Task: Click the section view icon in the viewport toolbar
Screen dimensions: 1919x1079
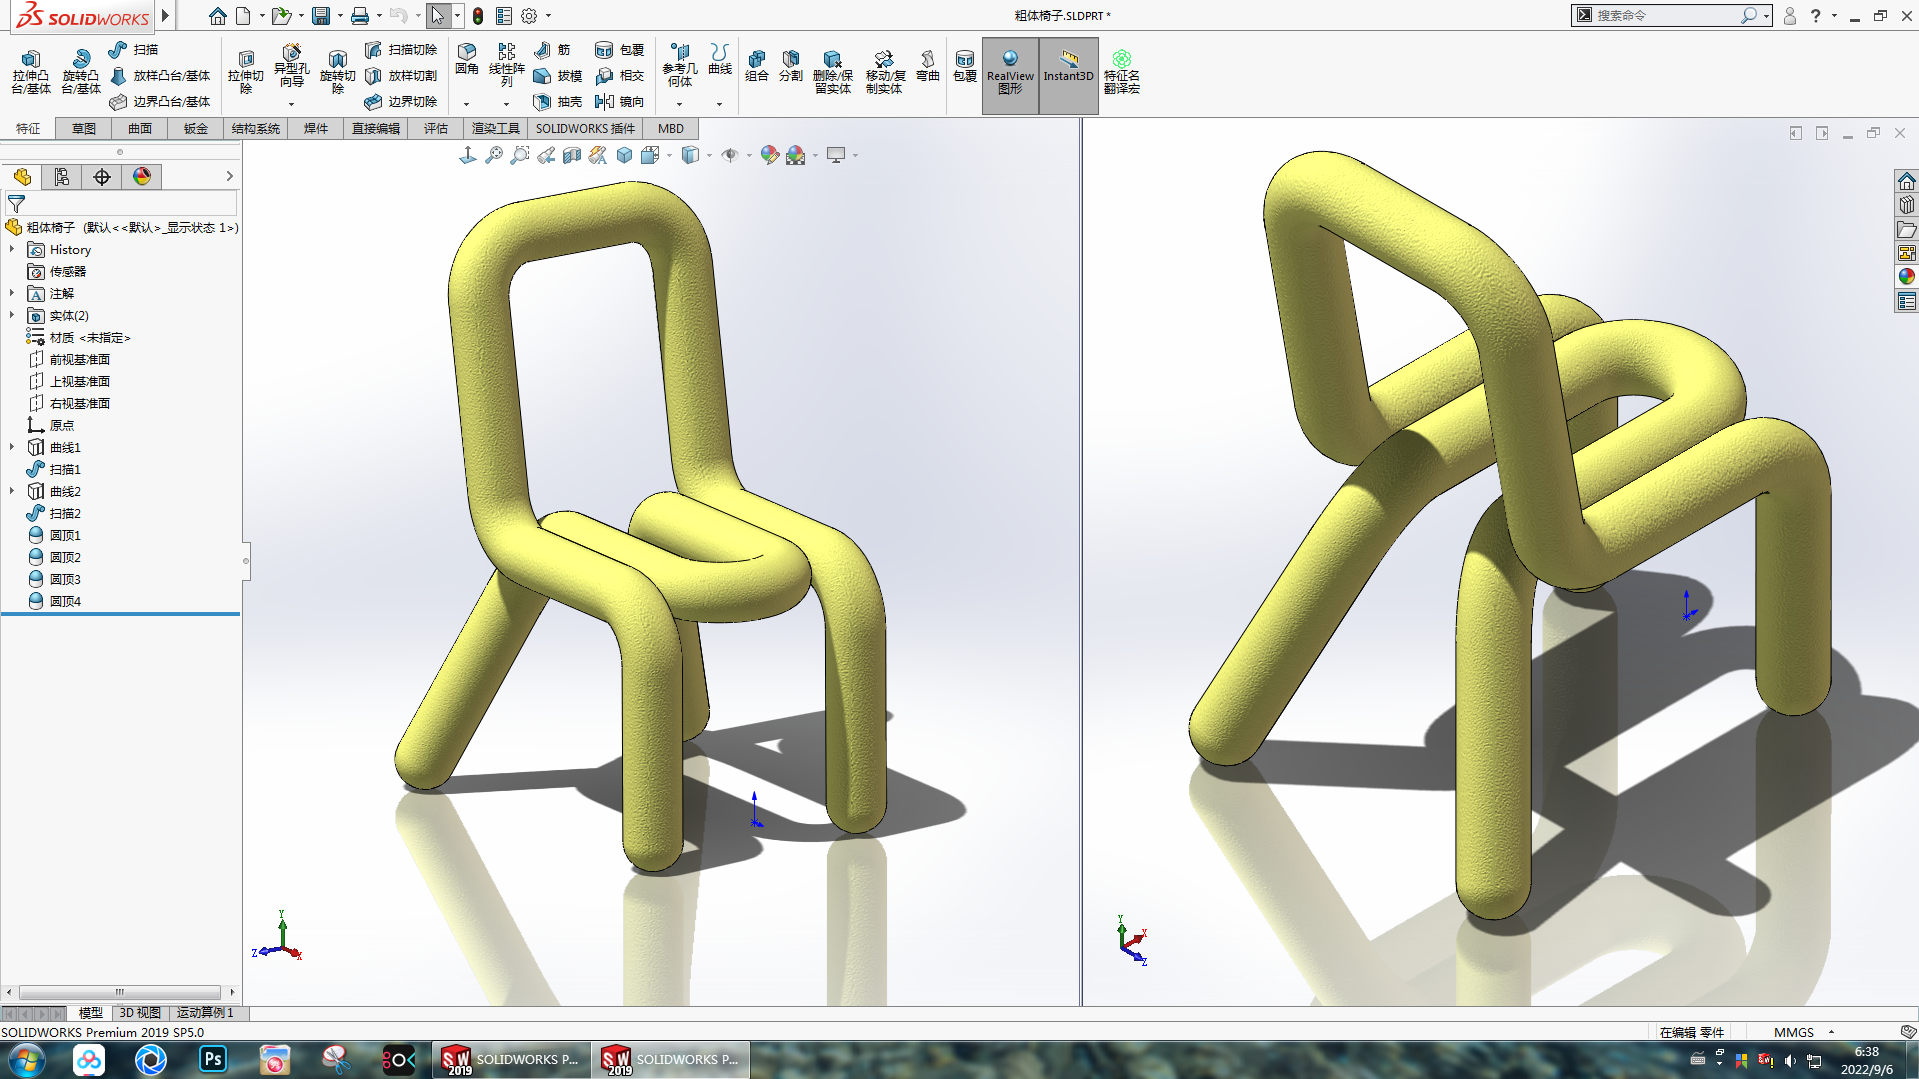Action: (572, 155)
